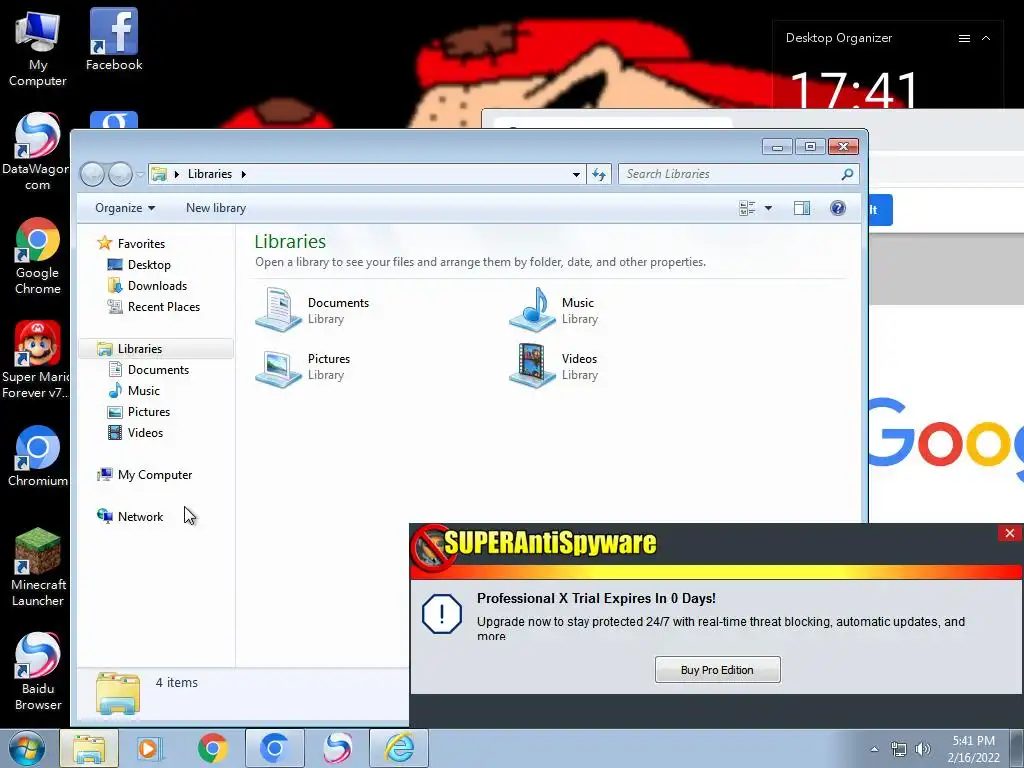Close the SUPERAntiSpyware popup

[x=1010, y=534]
